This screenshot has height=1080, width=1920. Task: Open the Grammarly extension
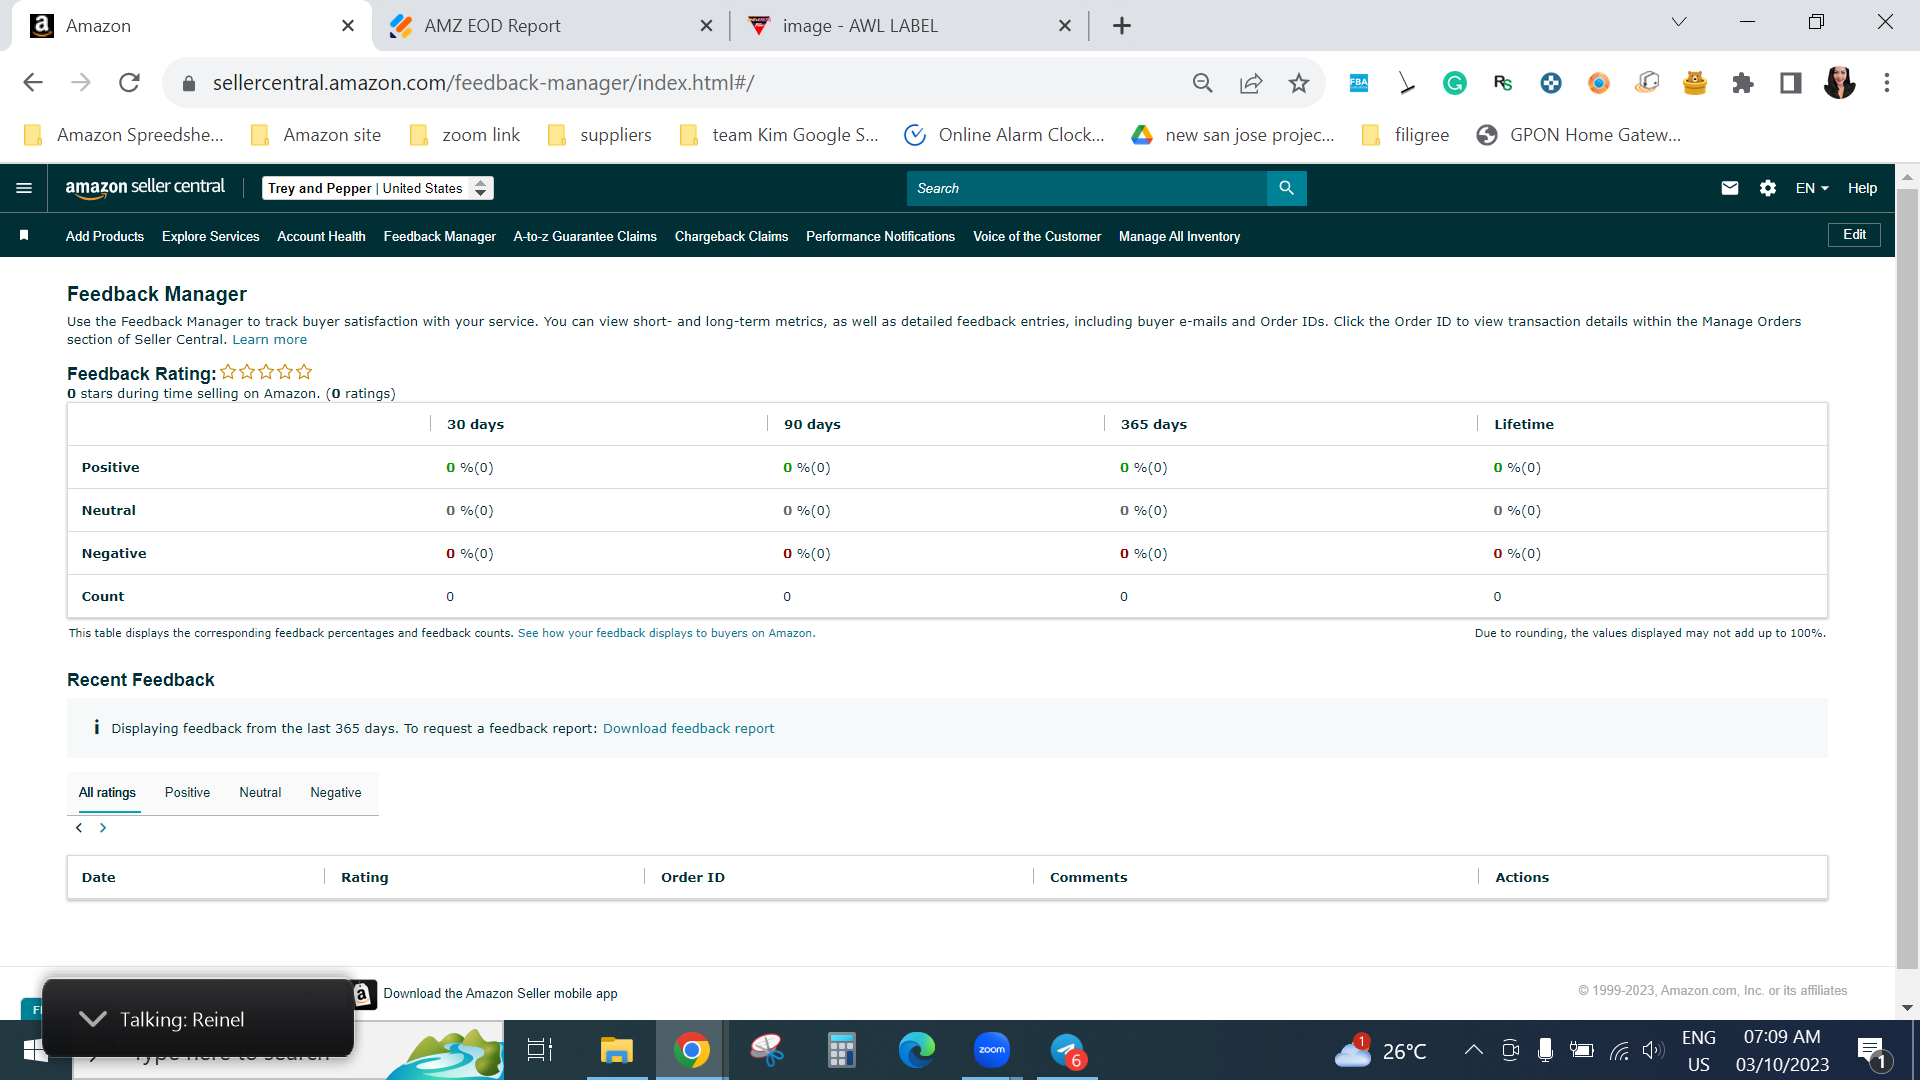tap(1455, 83)
